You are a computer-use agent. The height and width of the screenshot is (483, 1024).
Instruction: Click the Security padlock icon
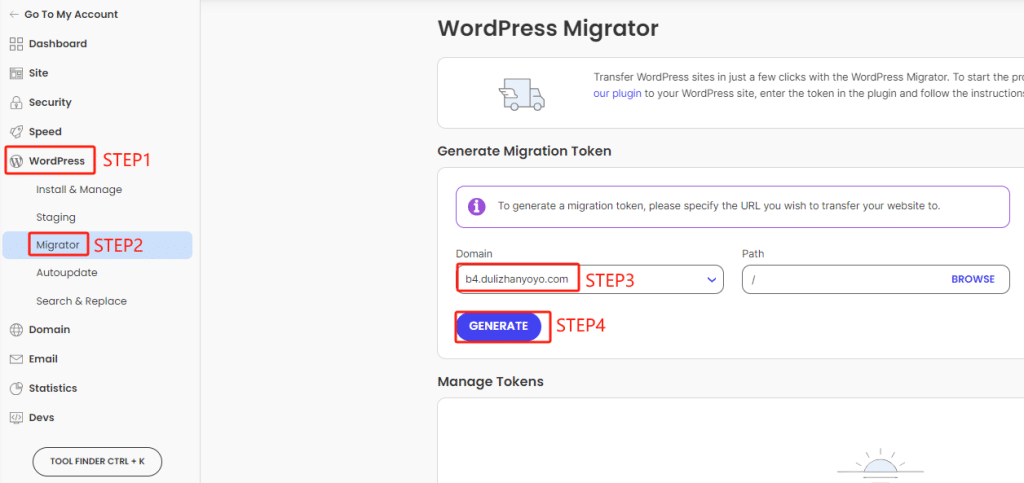tap(16, 102)
